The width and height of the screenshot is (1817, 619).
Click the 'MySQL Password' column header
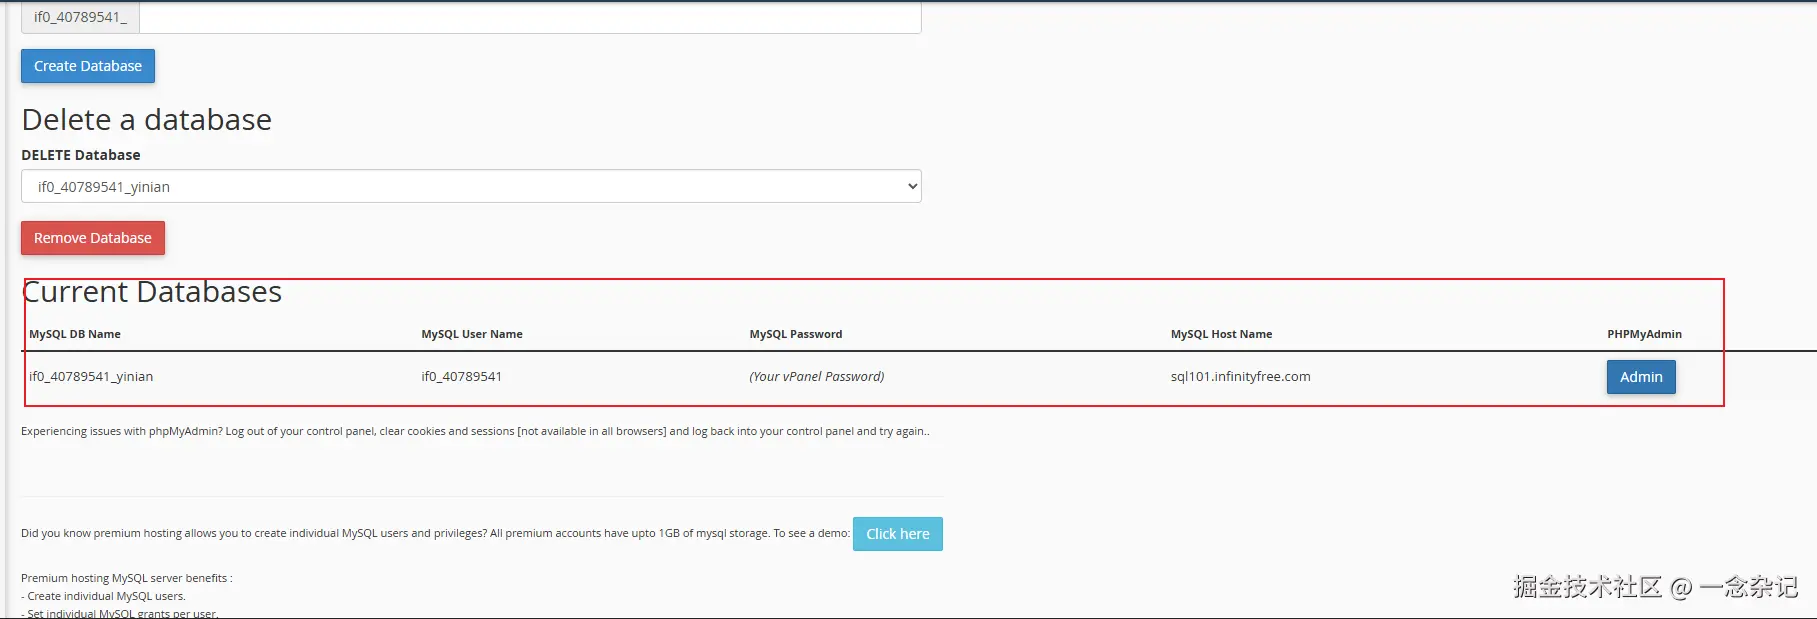(x=796, y=334)
